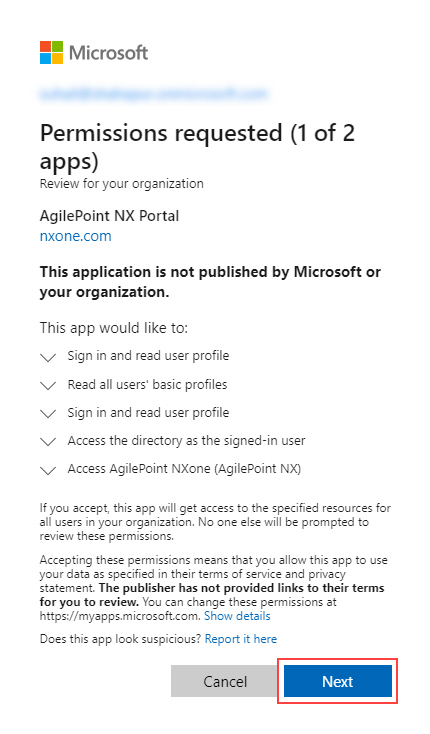Click the Microsoft four-square logo
This screenshot has width=430, height=734.
[51, 52]
